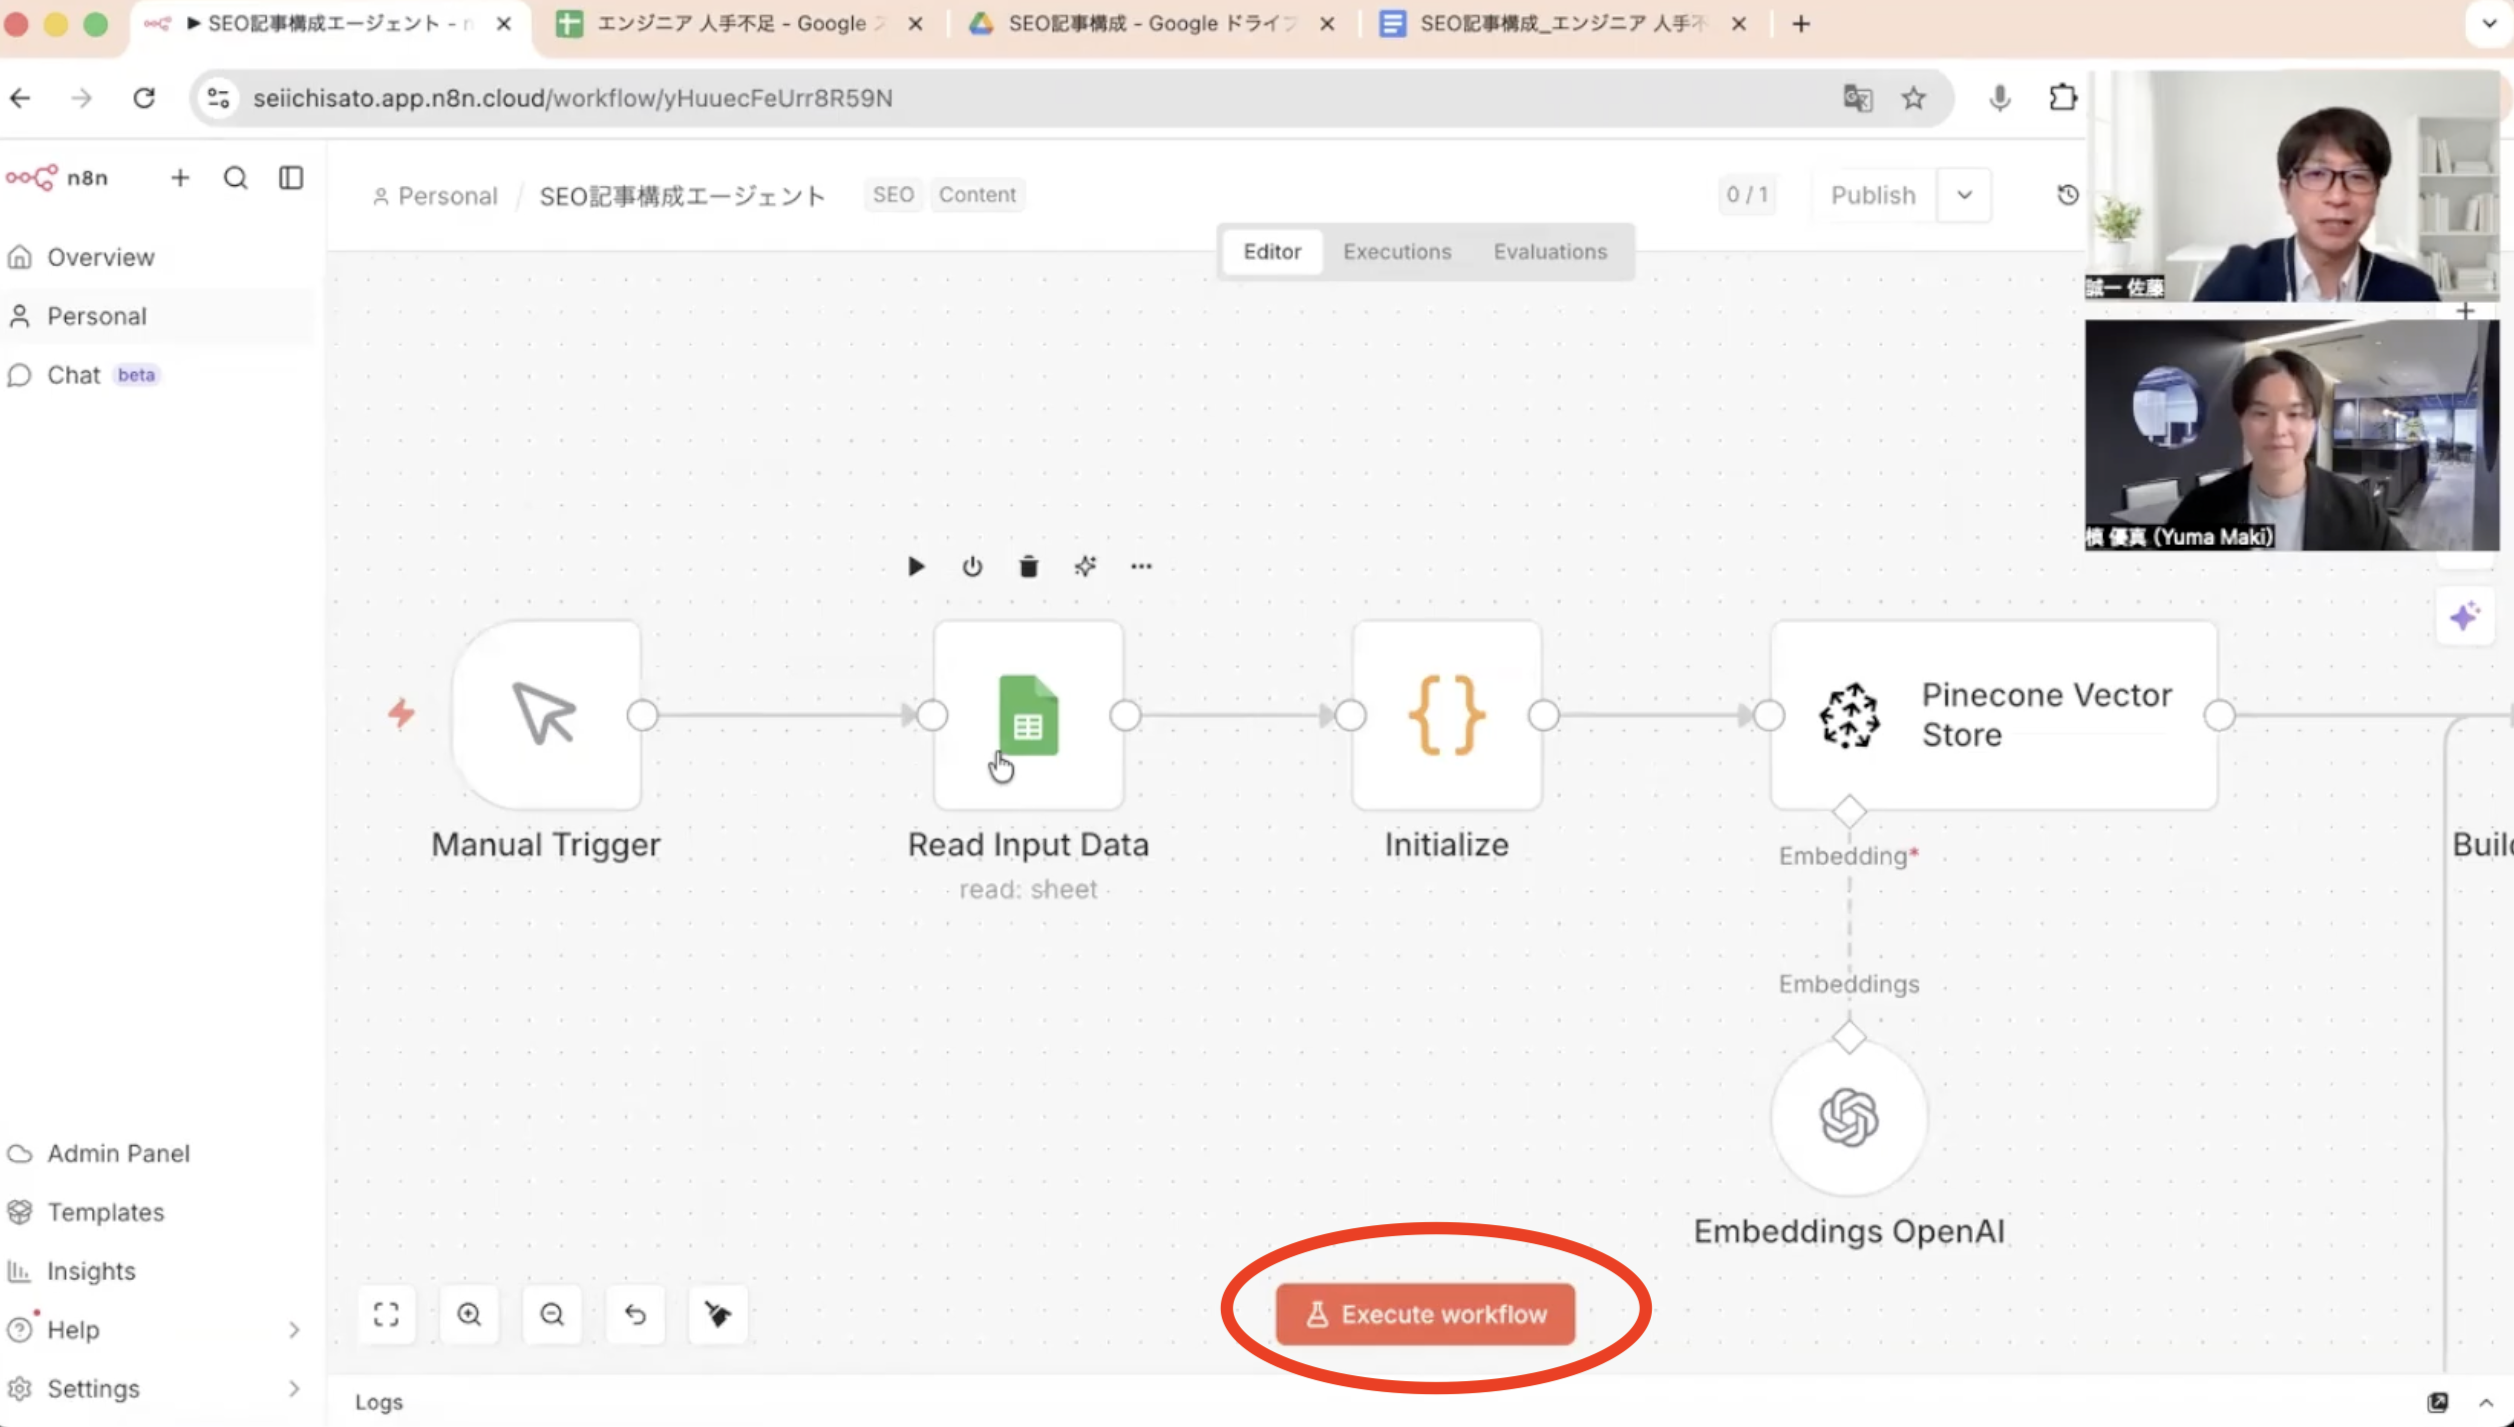Select the Read Input Data sheets node
Image resolution: width=2514 pixels, height=1427 pixels.
[x=1028, y=715]
